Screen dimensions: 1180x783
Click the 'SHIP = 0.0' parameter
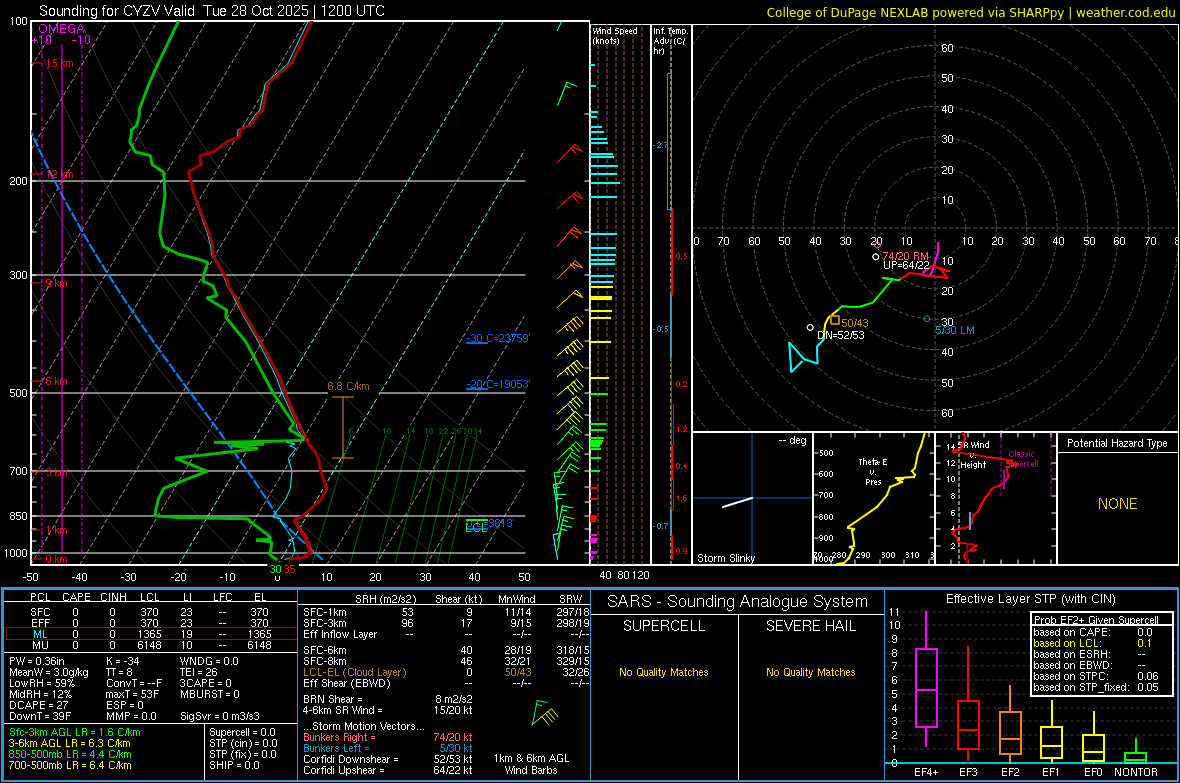pyautogui.click(x=234, y=765)
